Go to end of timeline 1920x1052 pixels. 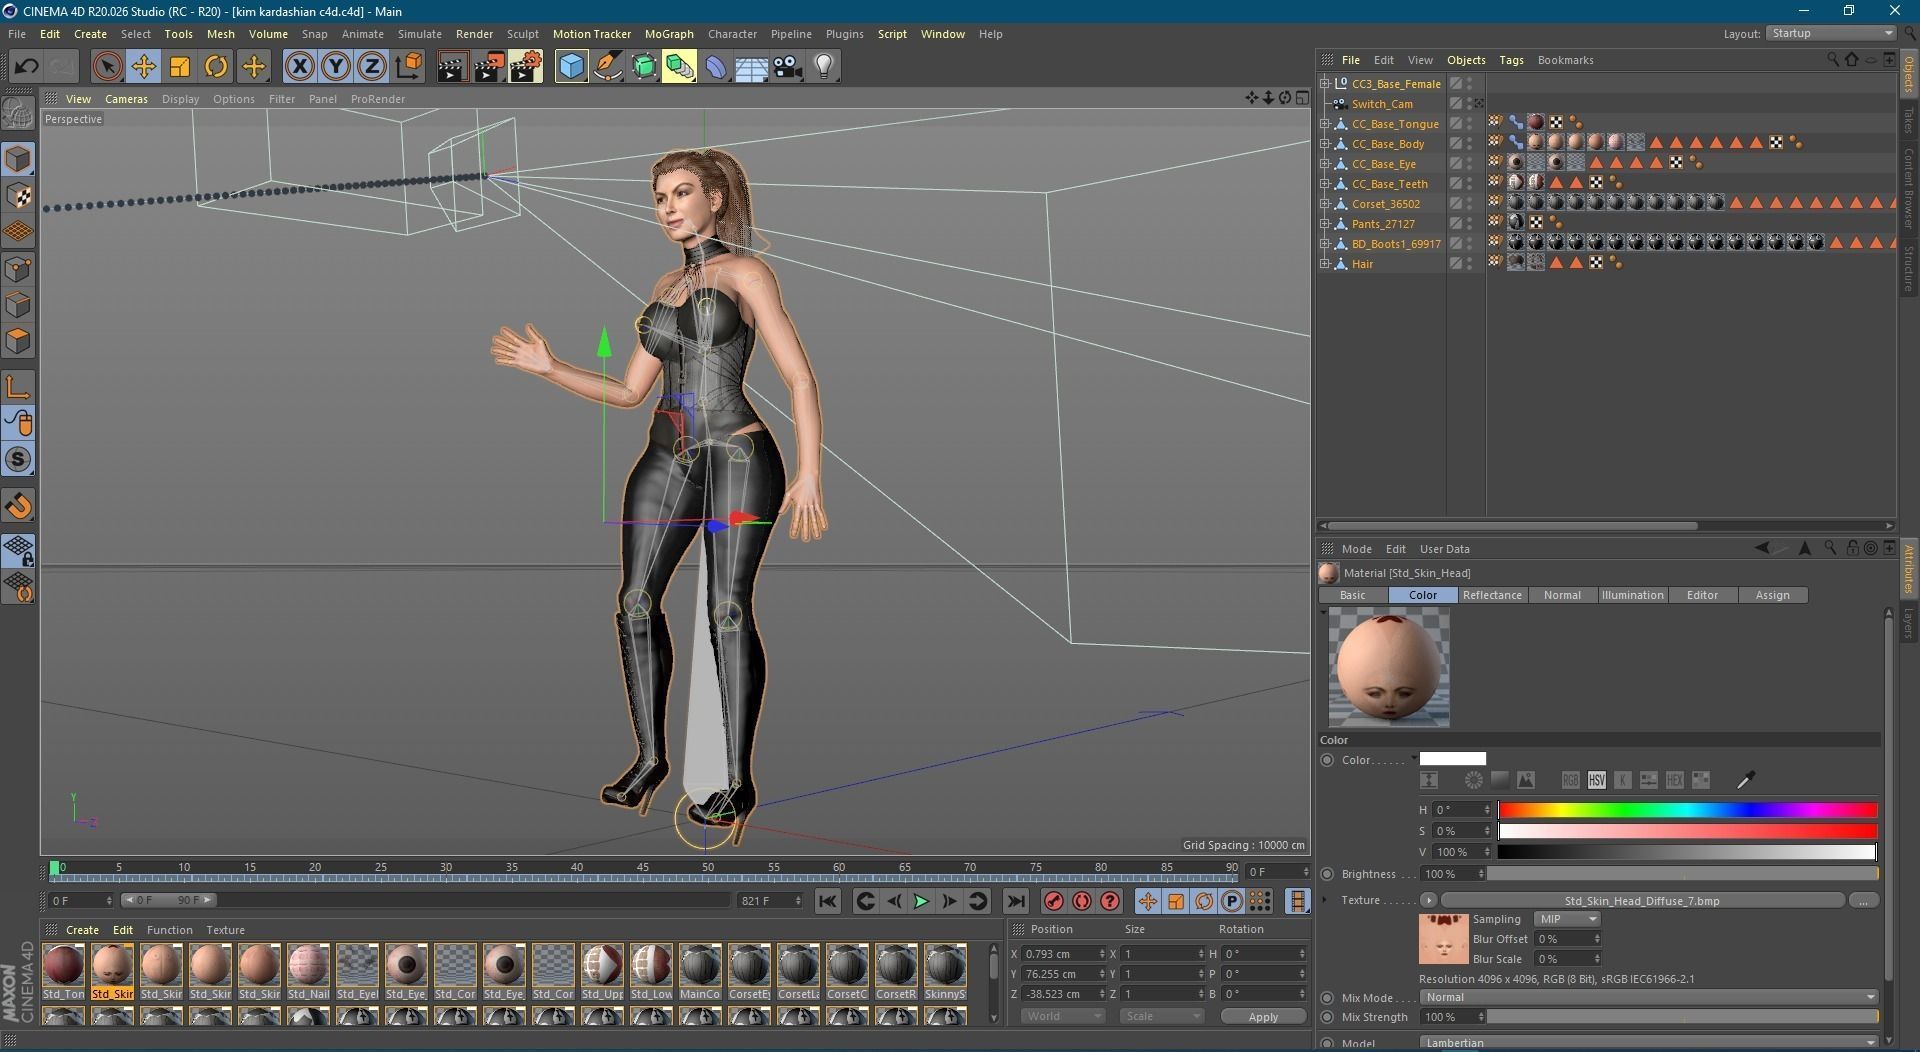tap(1015, 901)
